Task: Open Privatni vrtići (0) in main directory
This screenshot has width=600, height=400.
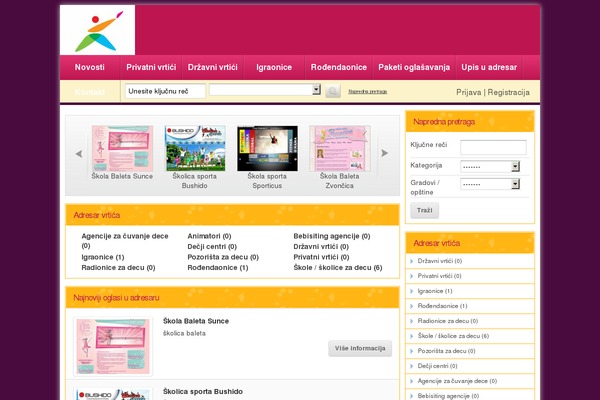Action: tap(321, 257)
